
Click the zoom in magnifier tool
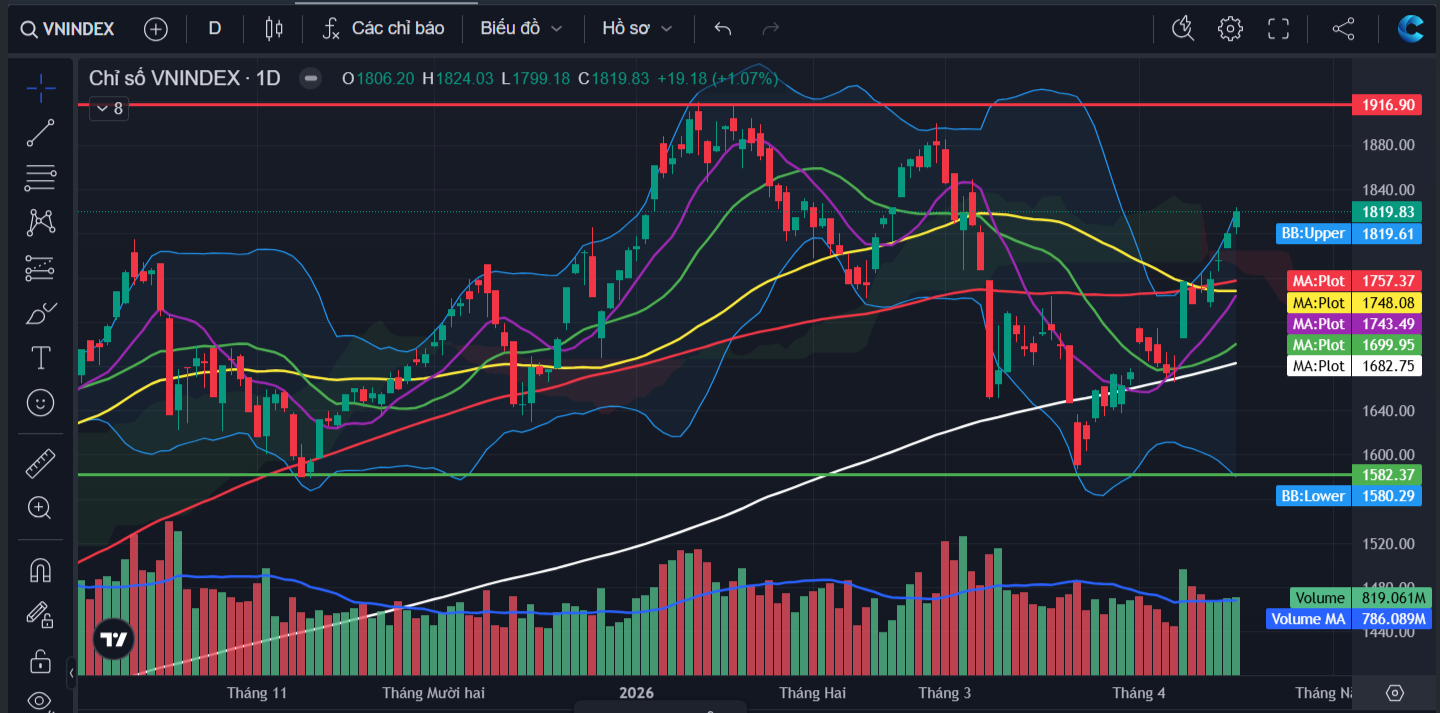(40, 508)
